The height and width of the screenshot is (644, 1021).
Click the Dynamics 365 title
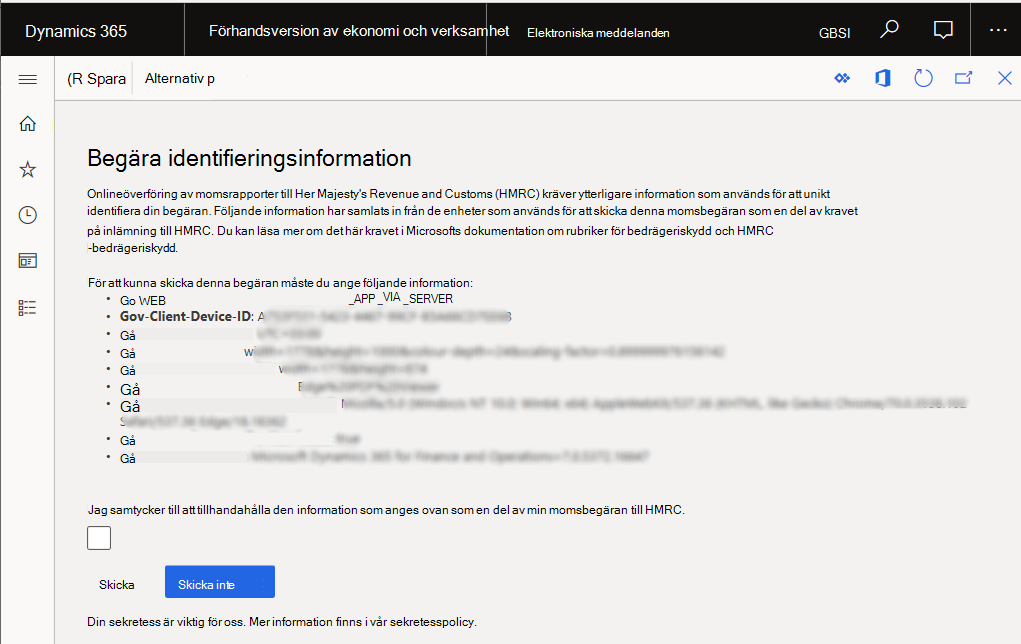[76, 31]
